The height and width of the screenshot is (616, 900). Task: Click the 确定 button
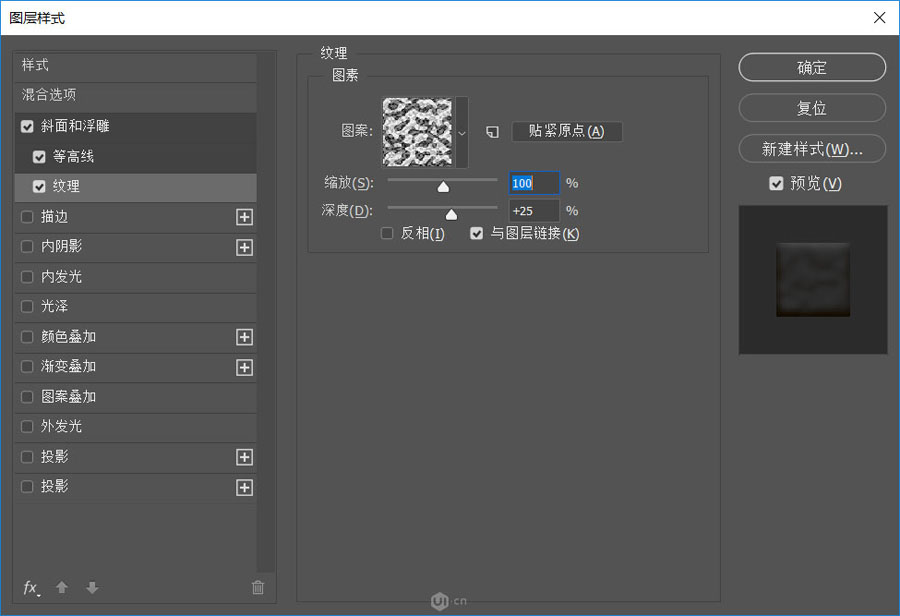tap(811, 67)
